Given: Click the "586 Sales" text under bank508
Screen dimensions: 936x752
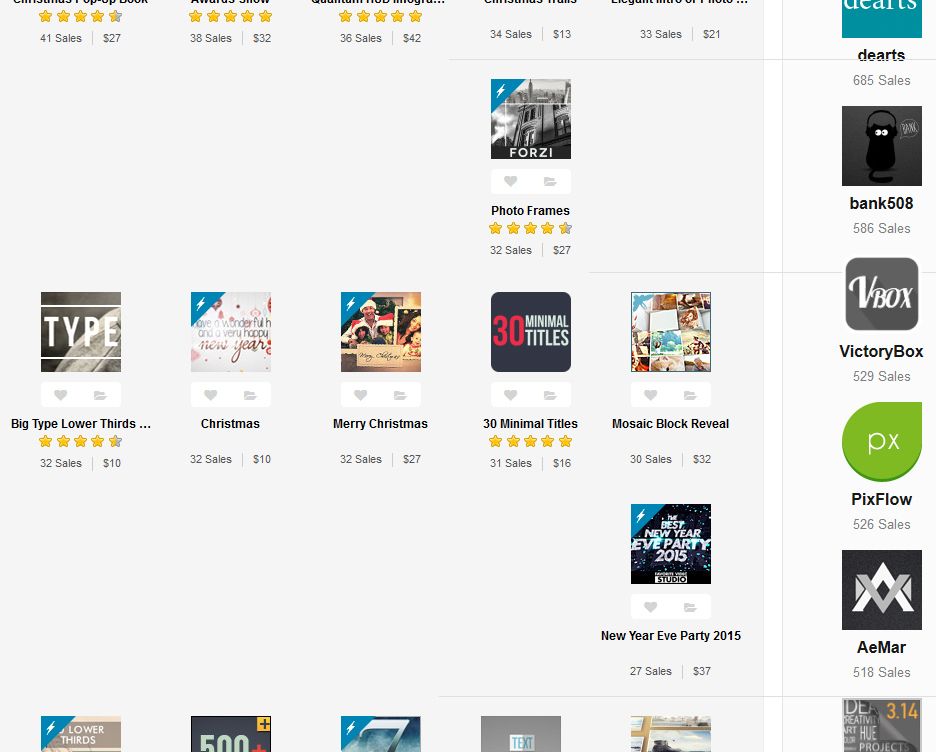Looking at the screenshot, I should pyautogui.click(x=881, y=229).
